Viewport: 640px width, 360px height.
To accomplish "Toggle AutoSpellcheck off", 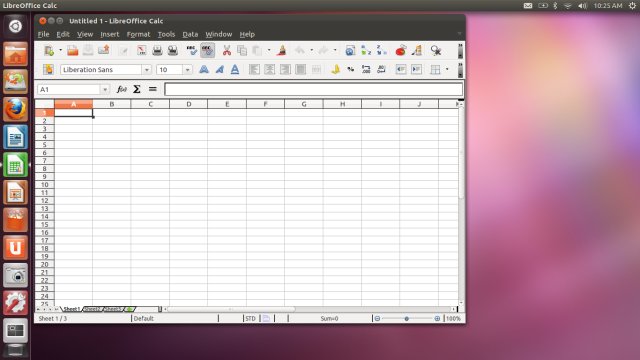I will (207, 50).
